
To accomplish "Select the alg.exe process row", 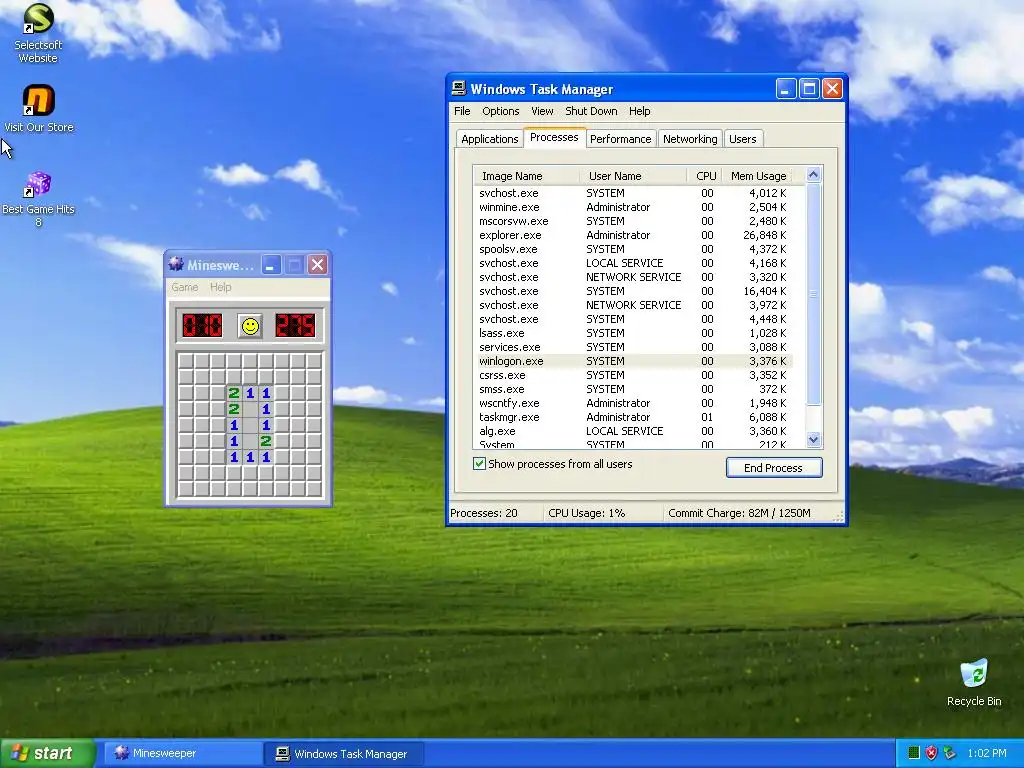I will (633, 431).
